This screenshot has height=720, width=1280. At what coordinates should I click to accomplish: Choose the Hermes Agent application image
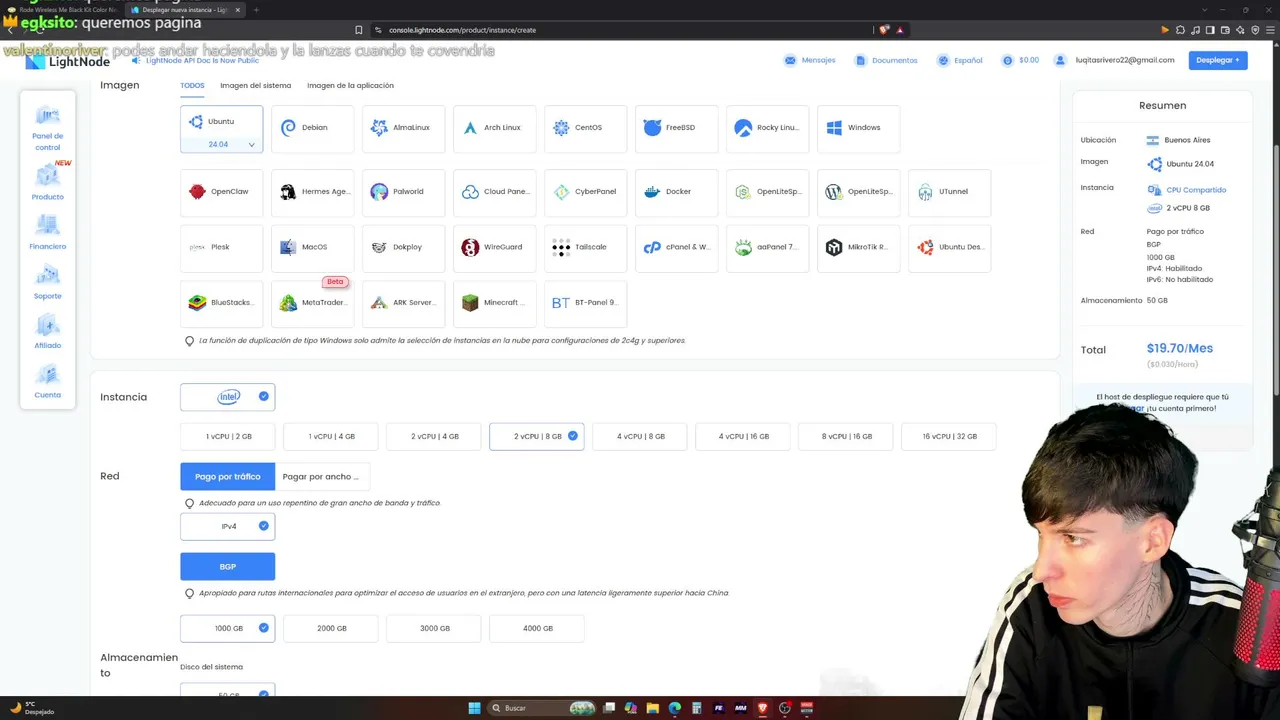(x=312, y=192)
